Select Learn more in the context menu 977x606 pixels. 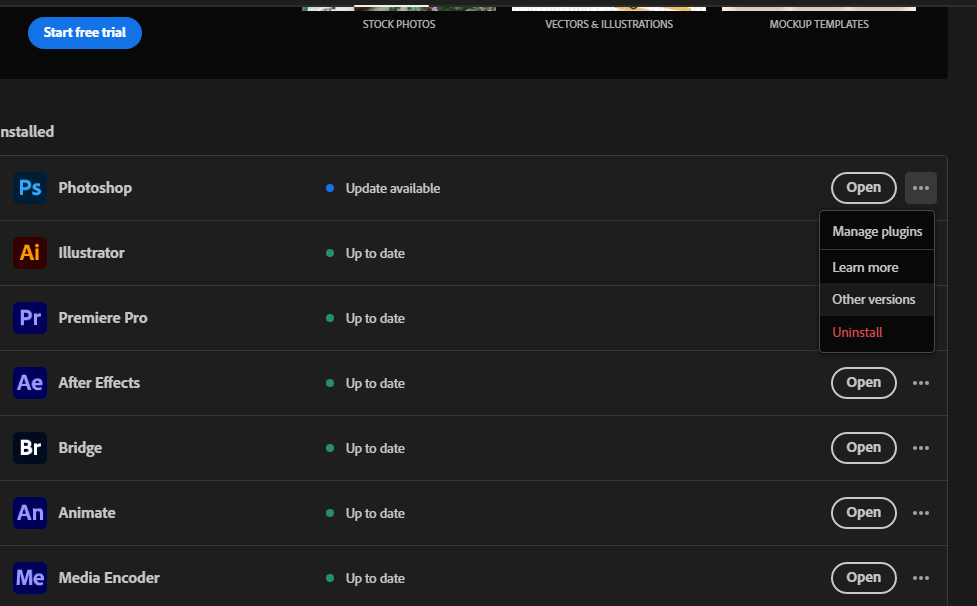[x=877, y=267]
